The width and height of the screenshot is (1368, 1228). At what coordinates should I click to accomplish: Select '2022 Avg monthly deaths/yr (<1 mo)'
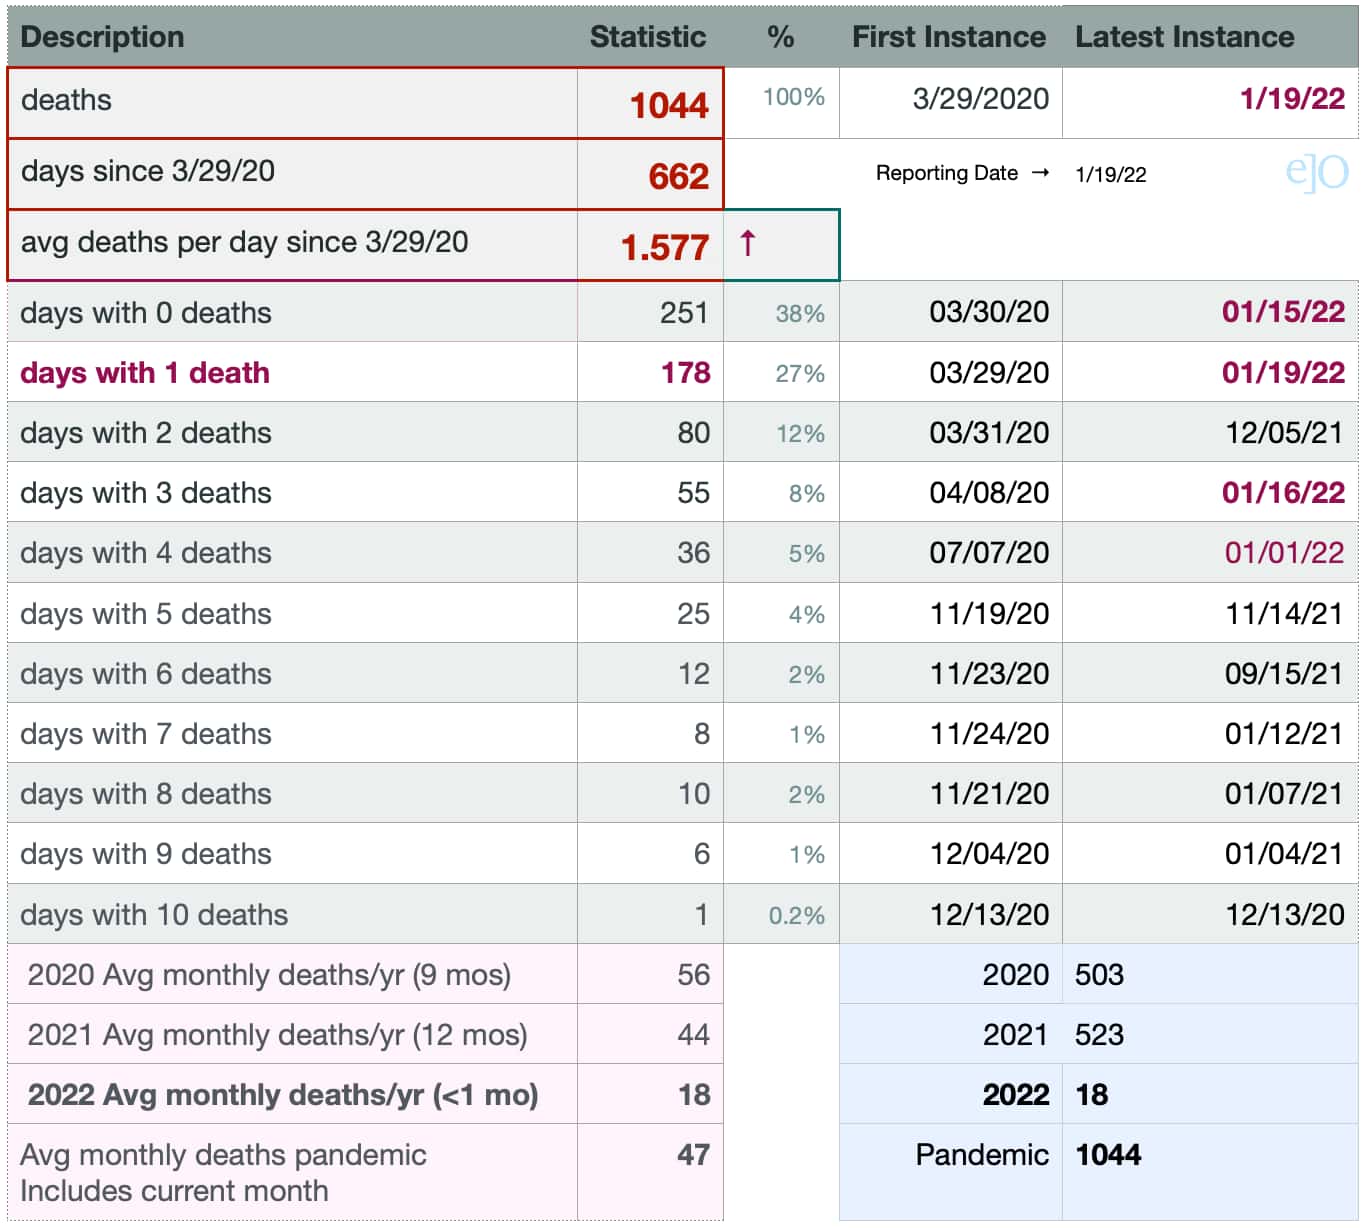283,1095
